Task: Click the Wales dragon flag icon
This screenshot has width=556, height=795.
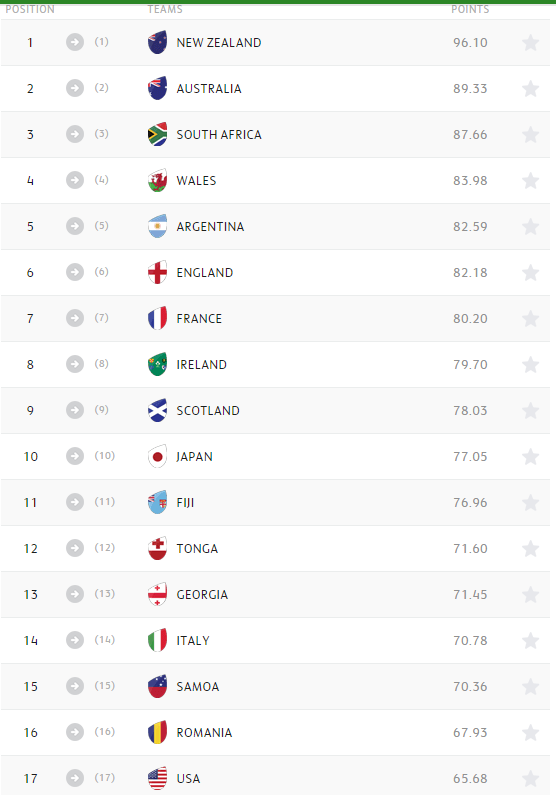Action: click(x=157, y=180)
